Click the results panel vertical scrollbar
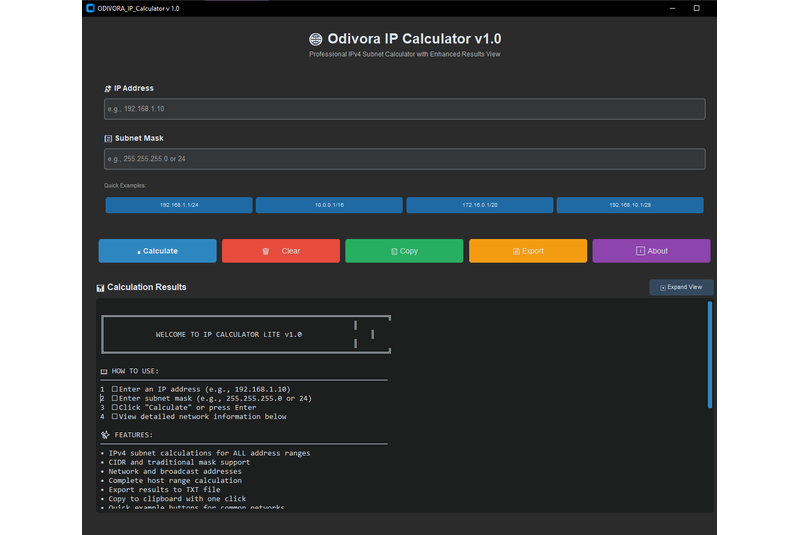 tap(710, 354)
